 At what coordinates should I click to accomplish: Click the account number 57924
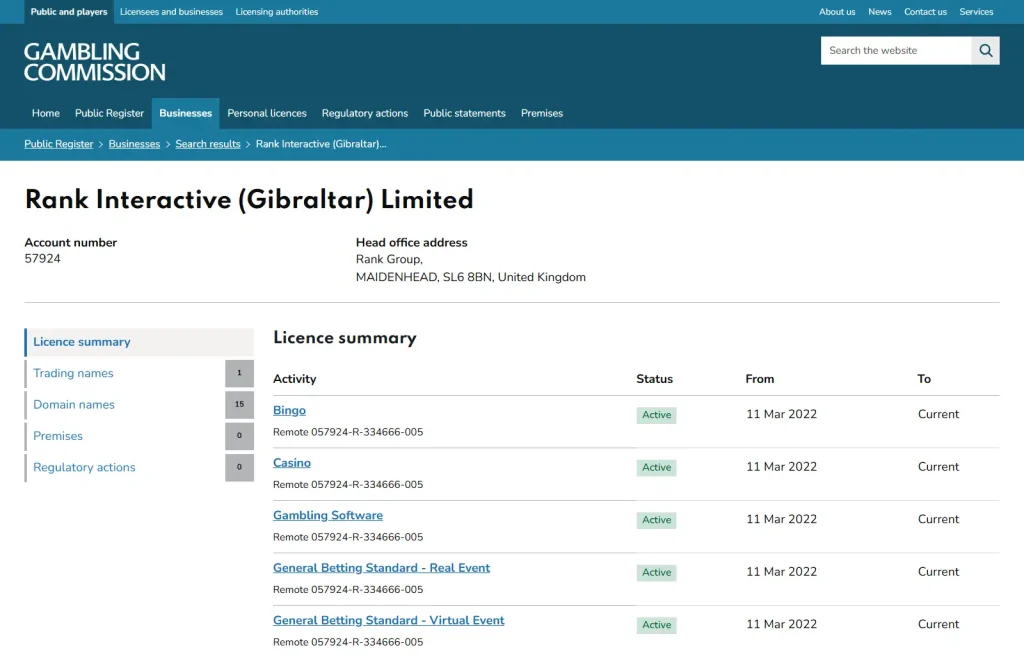coord(42,259)
